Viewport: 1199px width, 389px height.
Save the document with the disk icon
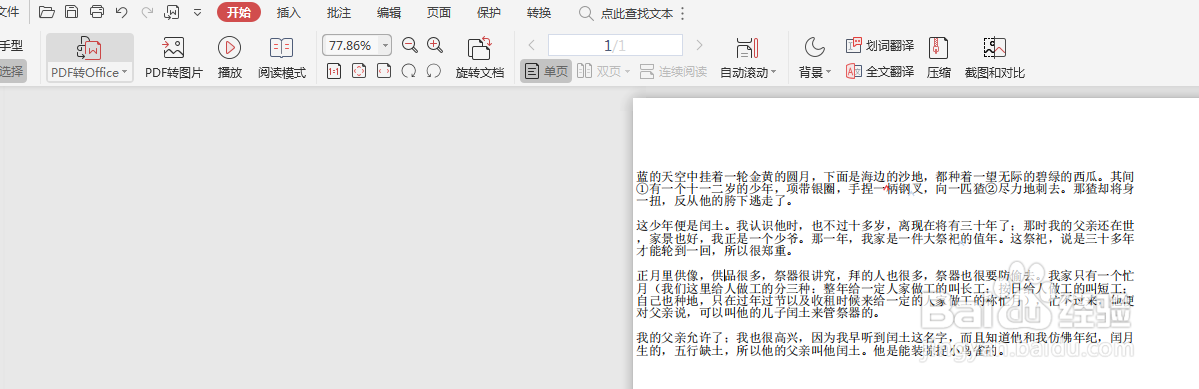point(71,12)
